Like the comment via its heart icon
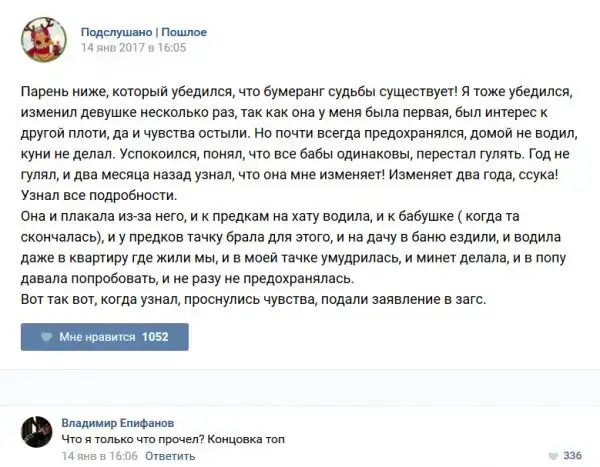600x467 pixels. (552, 455)
